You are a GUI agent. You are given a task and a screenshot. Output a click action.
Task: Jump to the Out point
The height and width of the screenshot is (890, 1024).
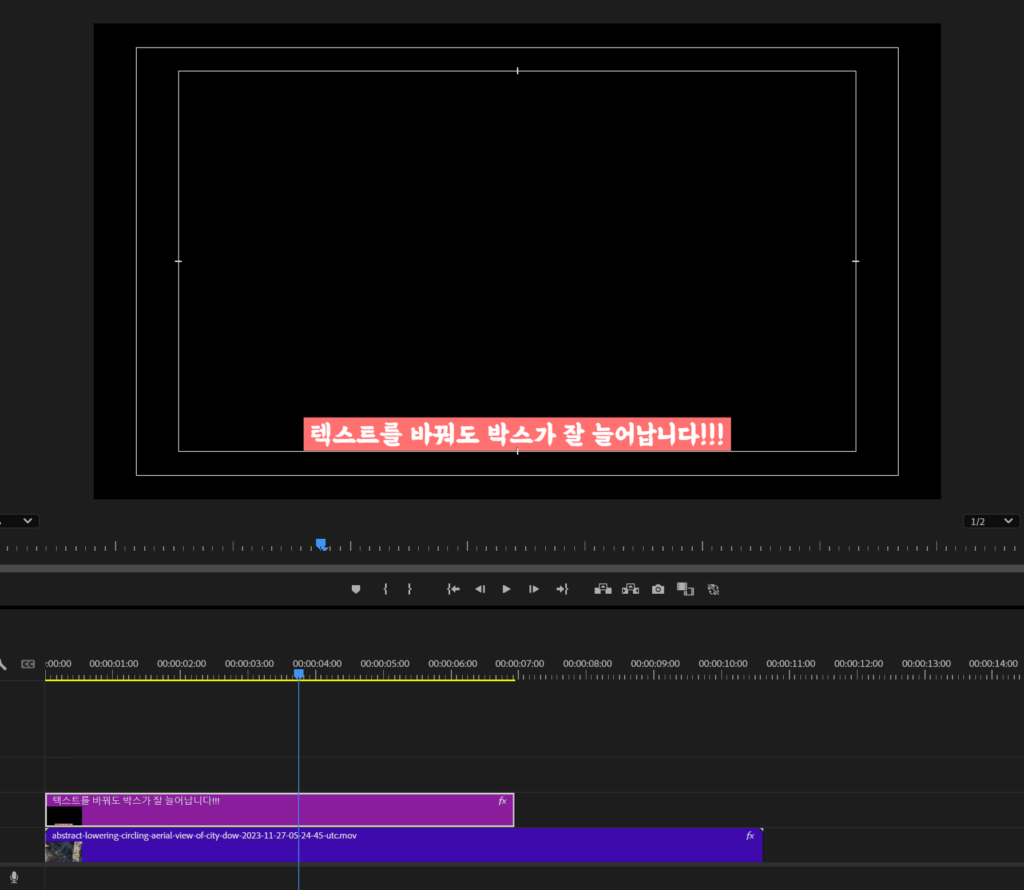point(561,589)
